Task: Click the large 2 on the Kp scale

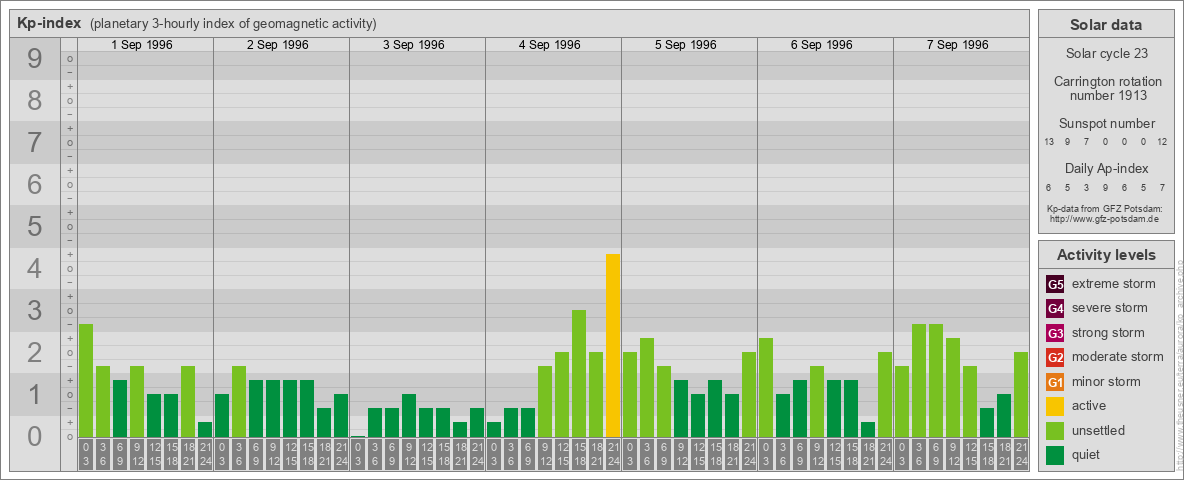Action: point(34,352)
